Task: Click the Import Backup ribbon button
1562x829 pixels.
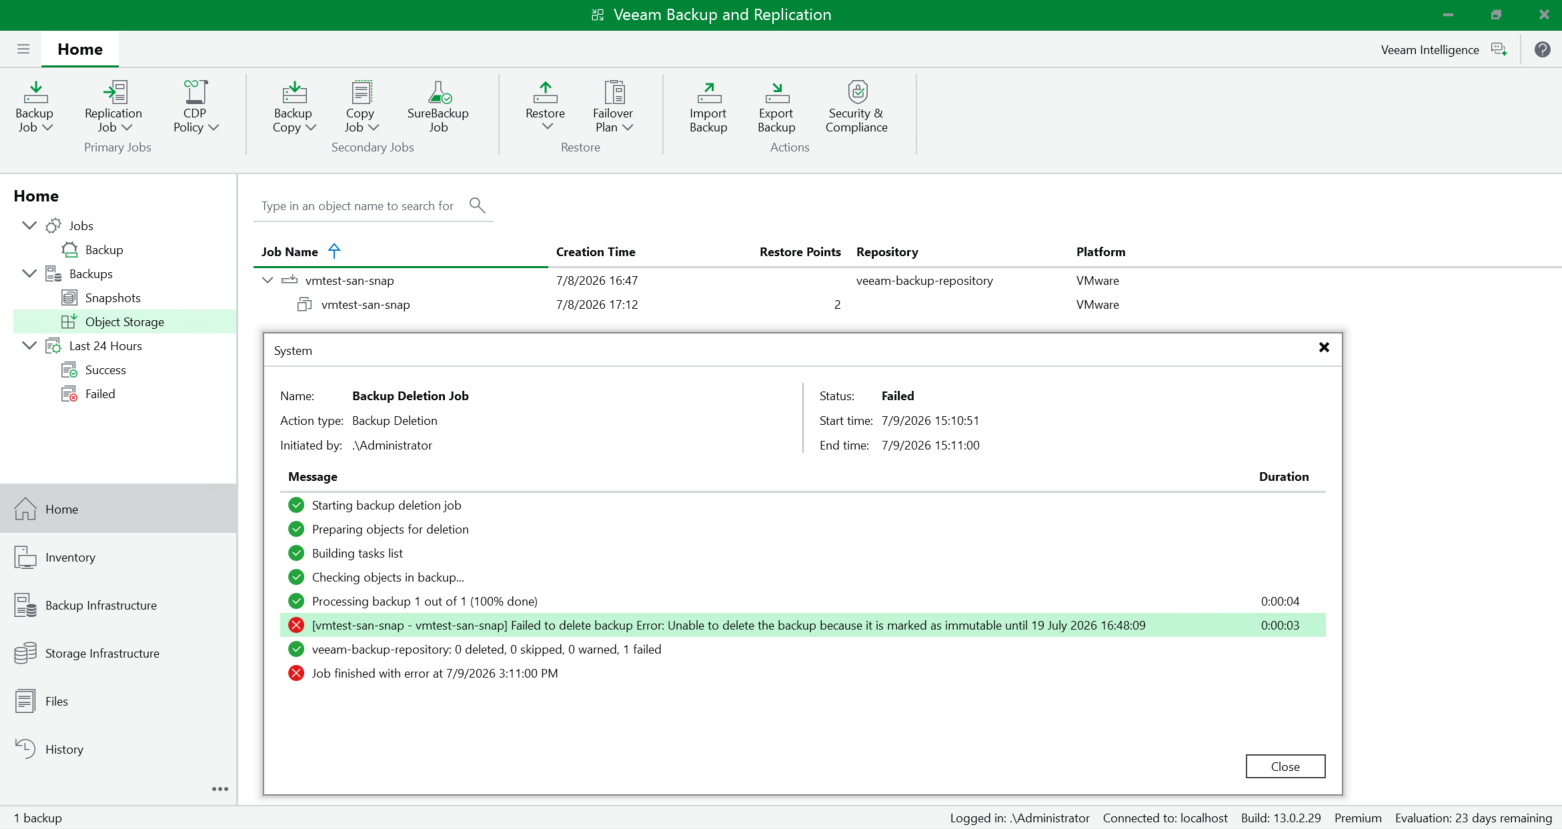Action: [x=708, y=107]
